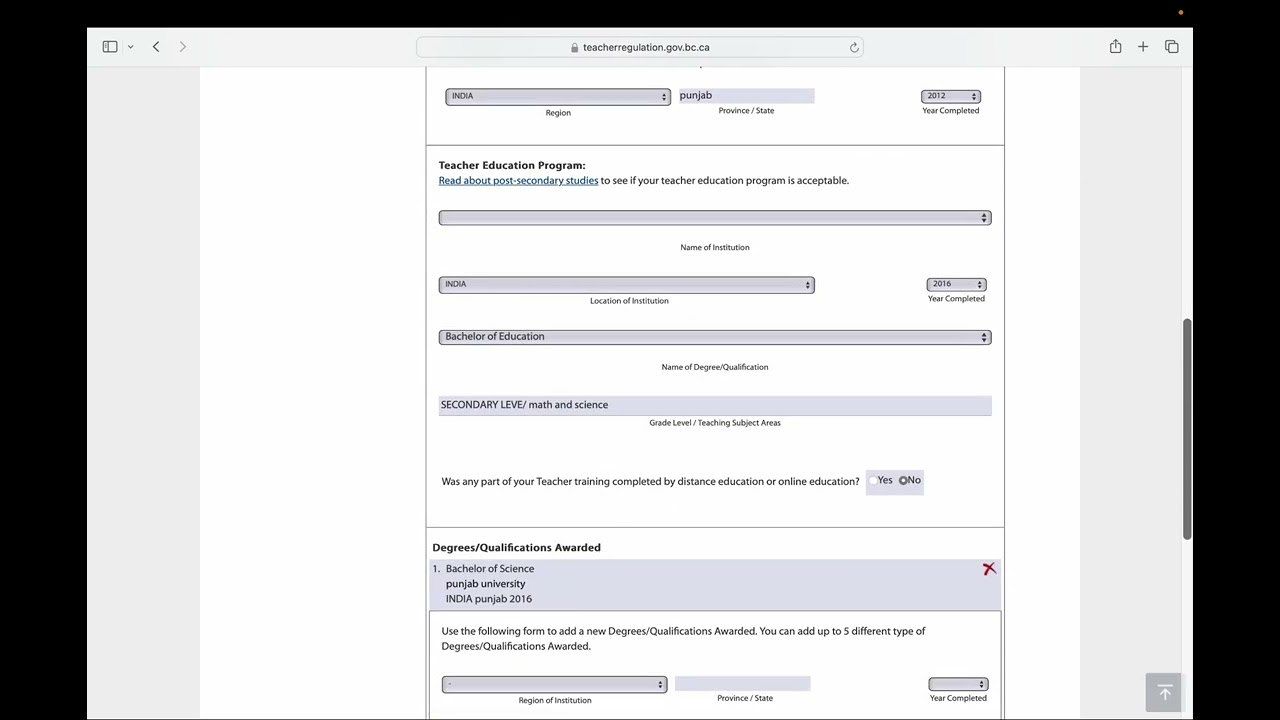Click the scroll-to-top arrow button
Screen dimensions: 1280x720
pyautogui.click(x=1164, y=692)
